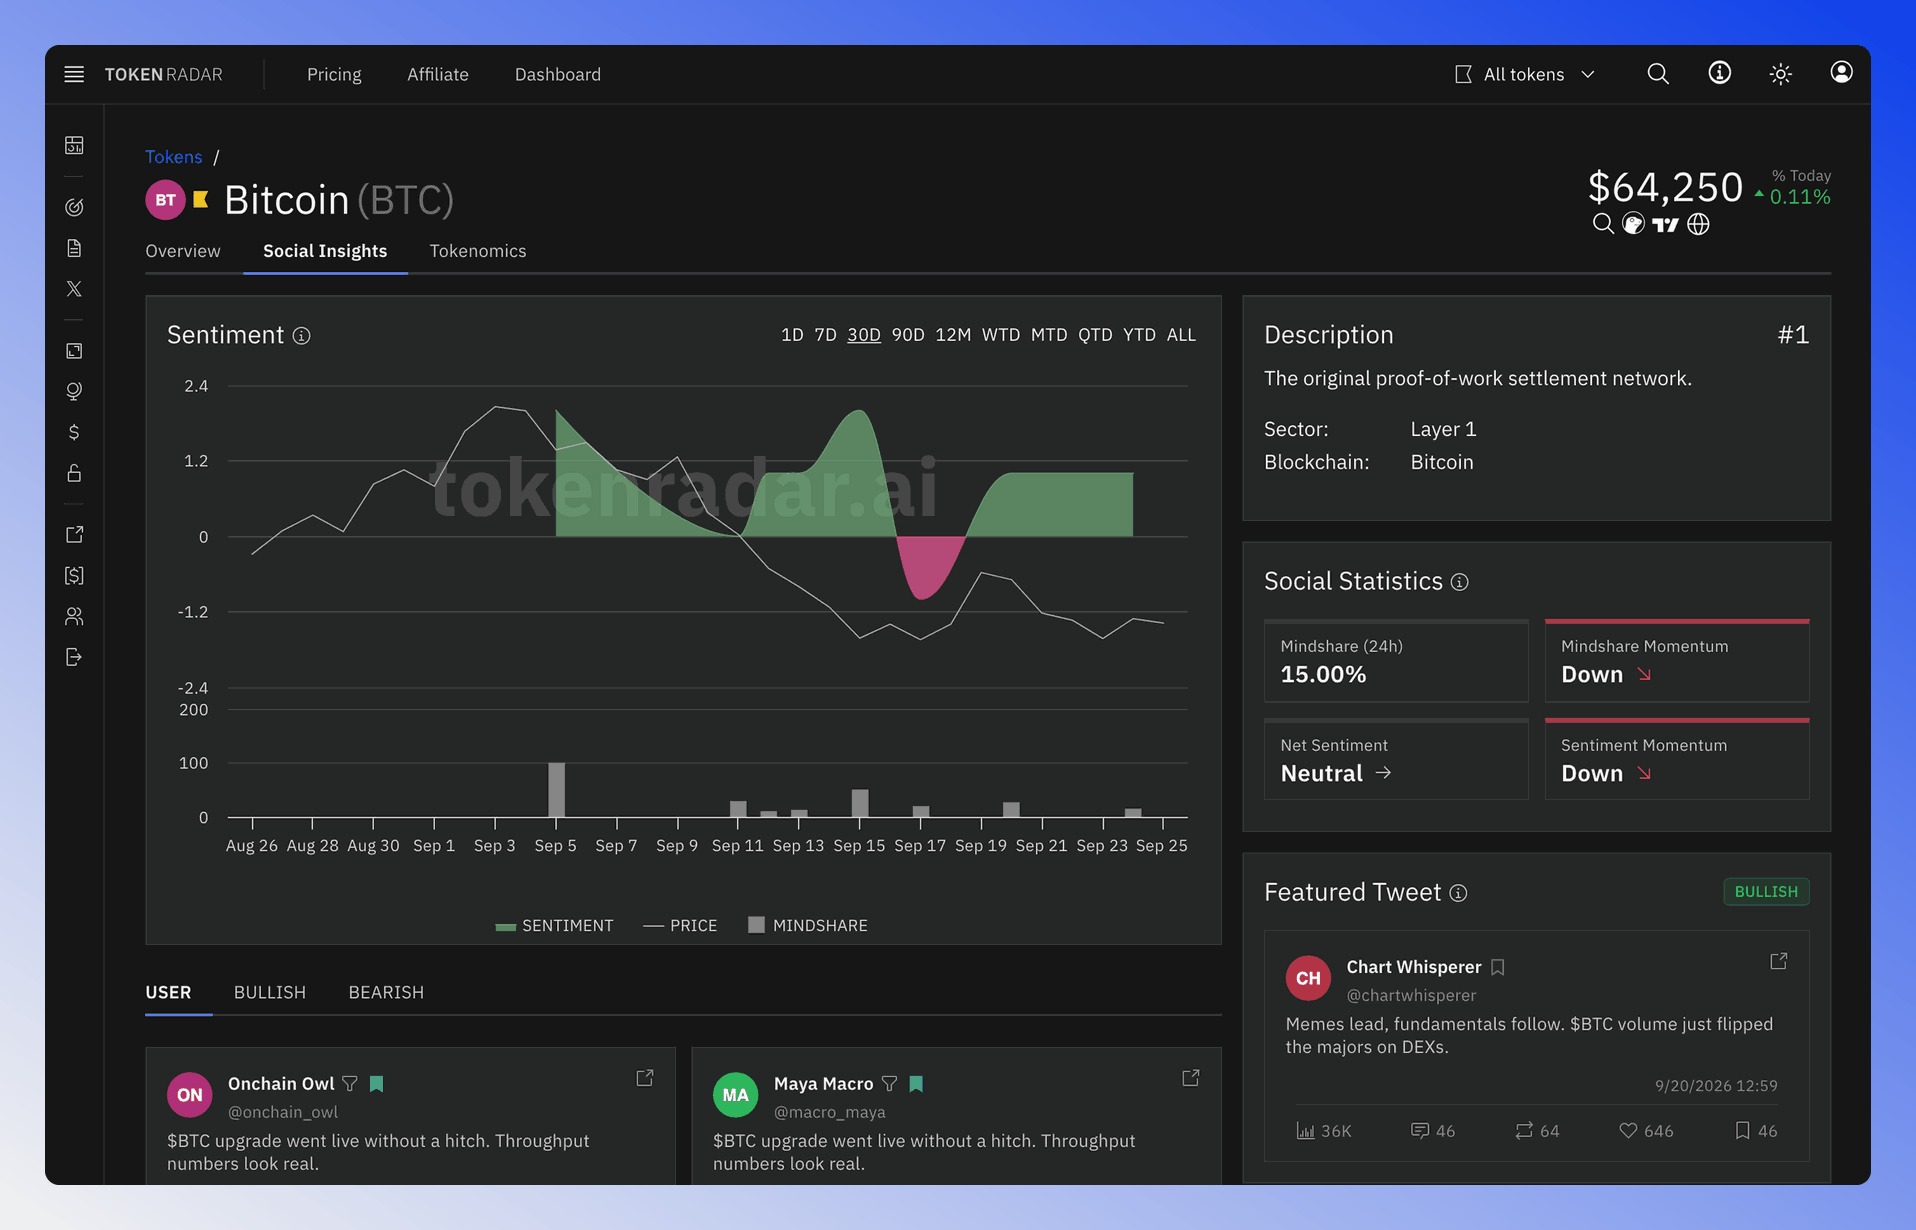Select the 30D chart range
This screenshot has width=1916, height=1230.
(864, 335)
